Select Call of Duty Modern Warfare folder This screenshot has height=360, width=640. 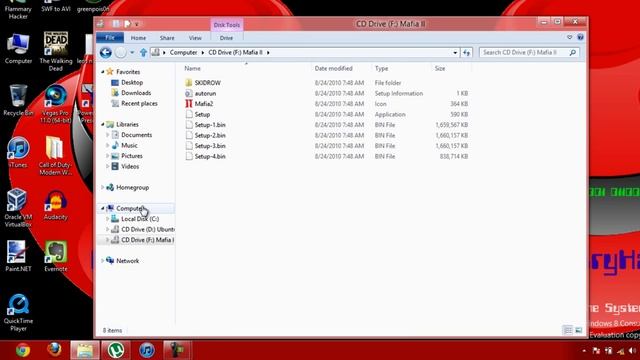[x=55, y=156]
